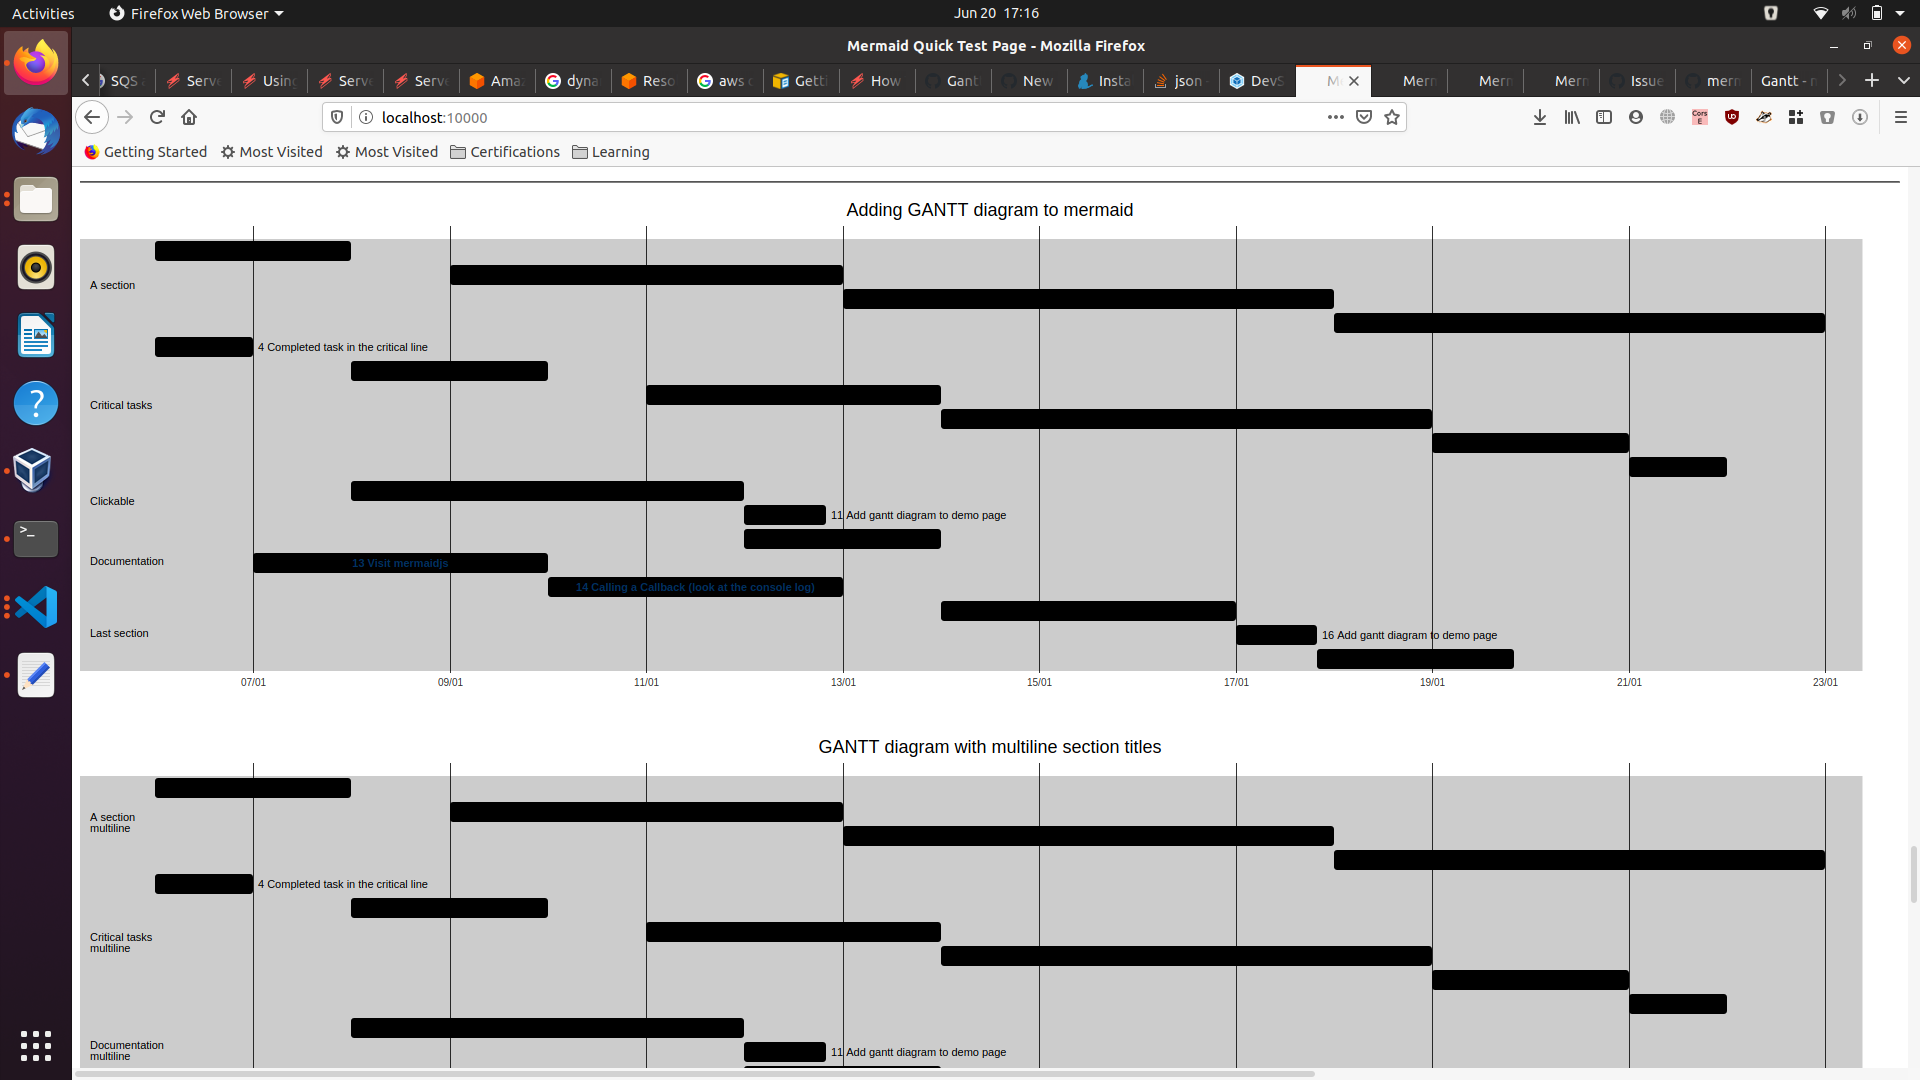Open the Privacy Badger extension icon

pyautogui.click(x=1764, y=117)
